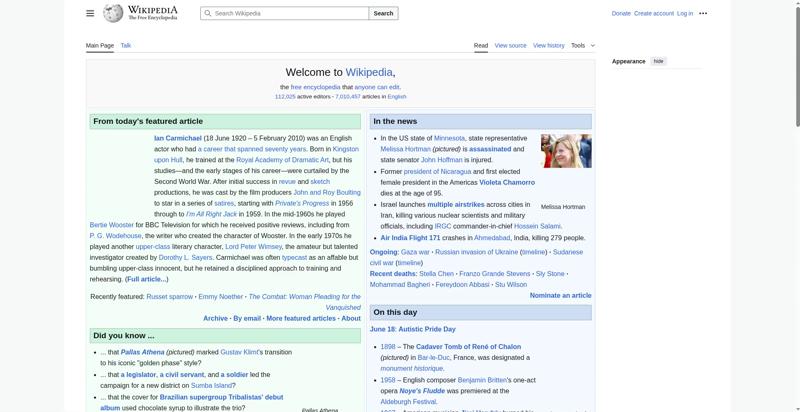Click Create account link
The height and width of the screenshot is (412, 800).
pos(654,13)
